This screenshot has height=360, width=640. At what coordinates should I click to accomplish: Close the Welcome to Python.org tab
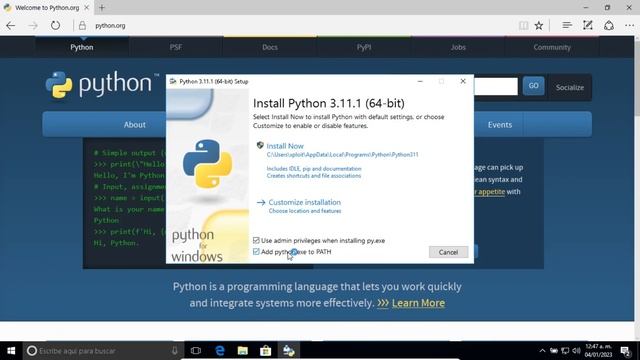tap(87, 7)
